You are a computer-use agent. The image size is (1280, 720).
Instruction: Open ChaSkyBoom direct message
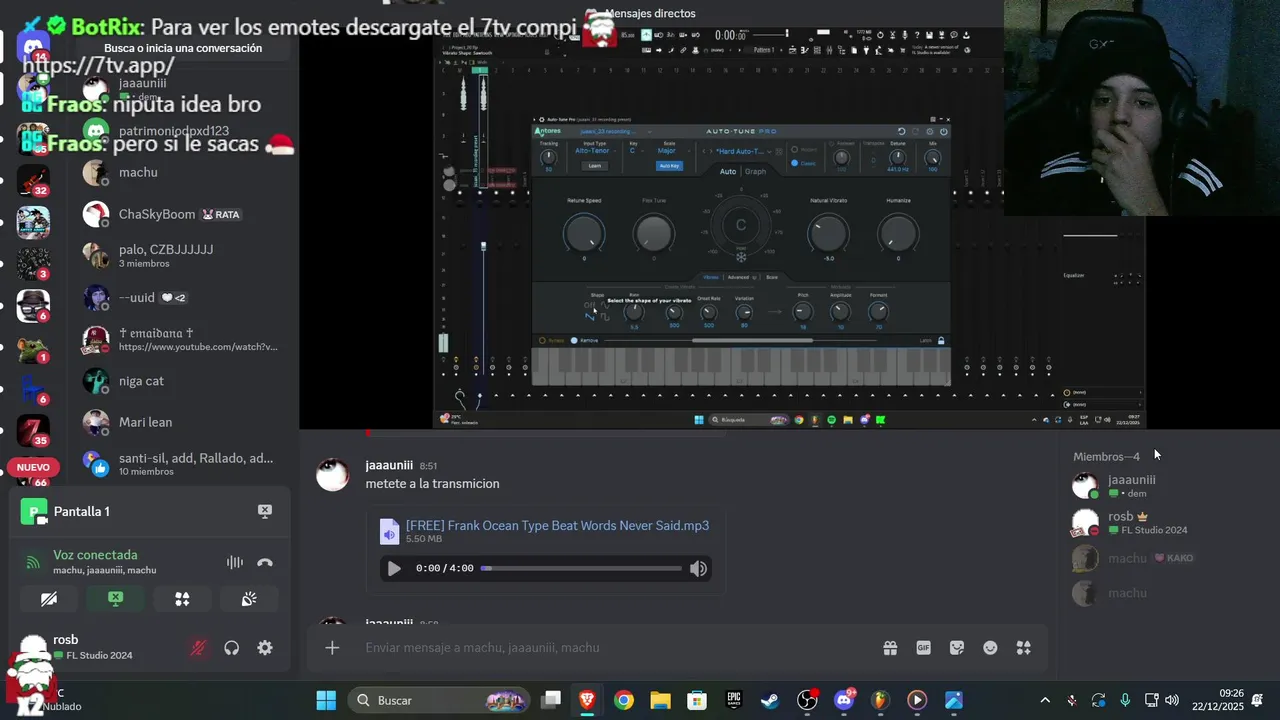(180, 214)
